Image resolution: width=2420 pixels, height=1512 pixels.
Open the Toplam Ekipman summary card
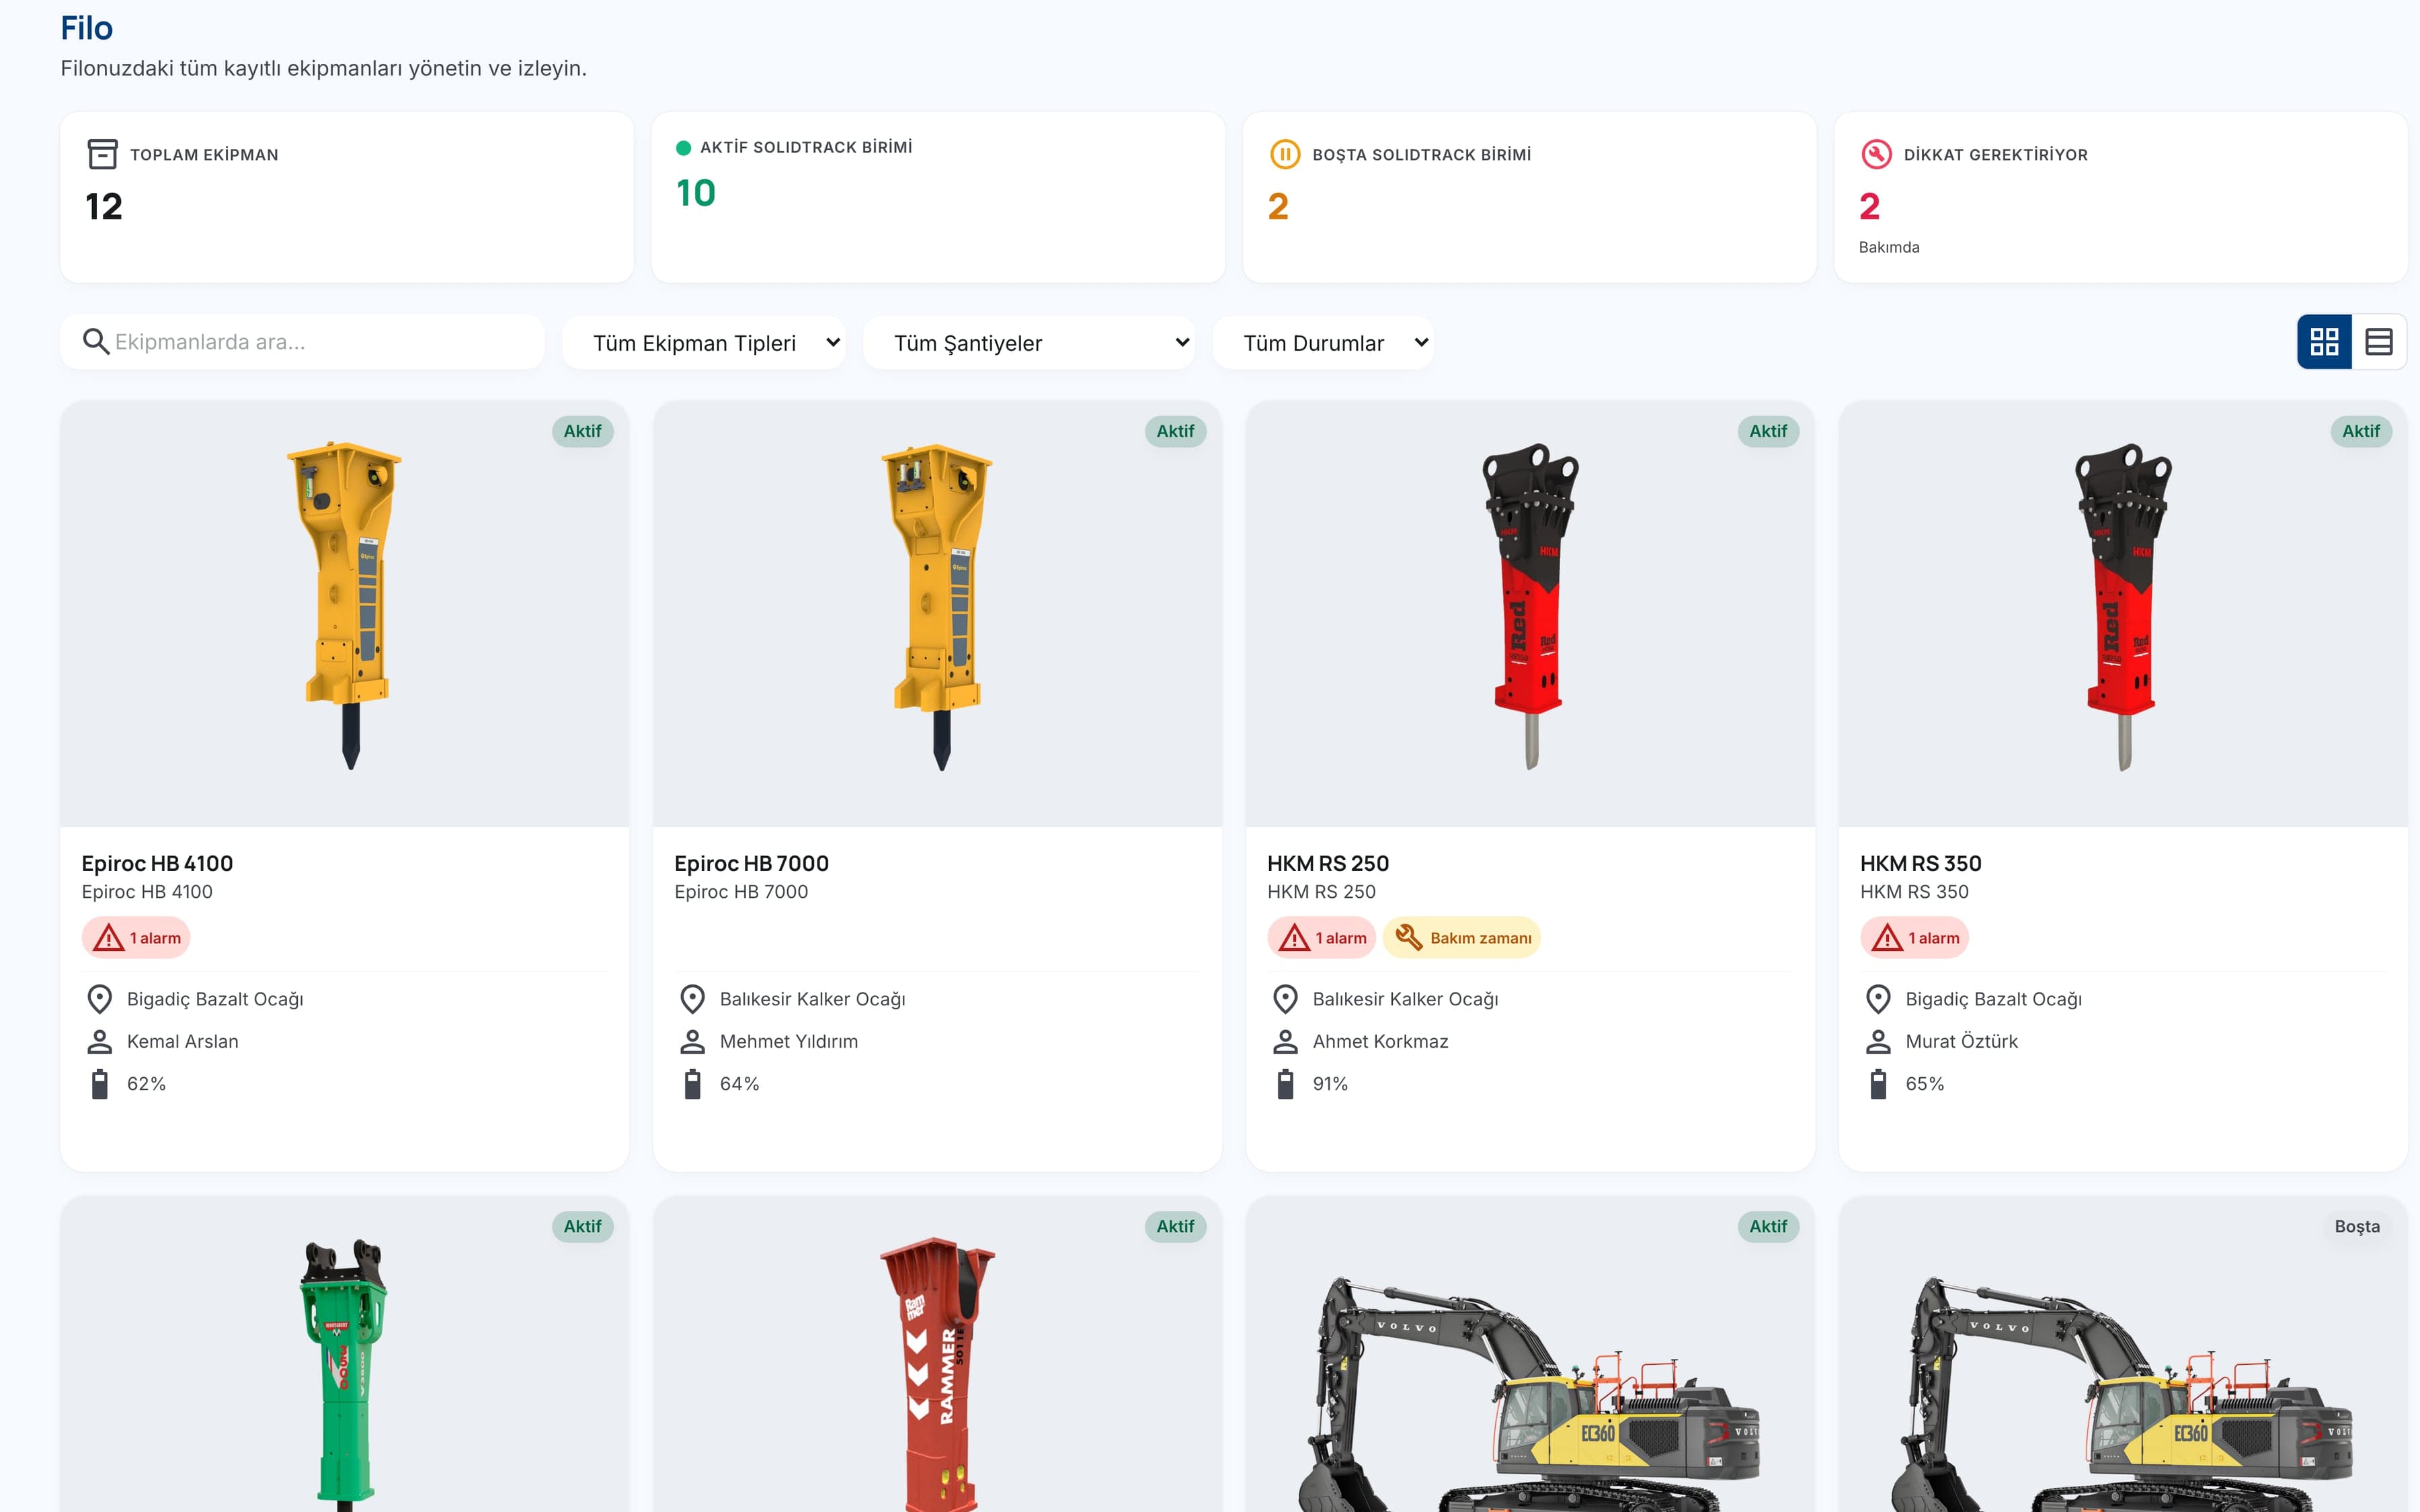point(347,197)
